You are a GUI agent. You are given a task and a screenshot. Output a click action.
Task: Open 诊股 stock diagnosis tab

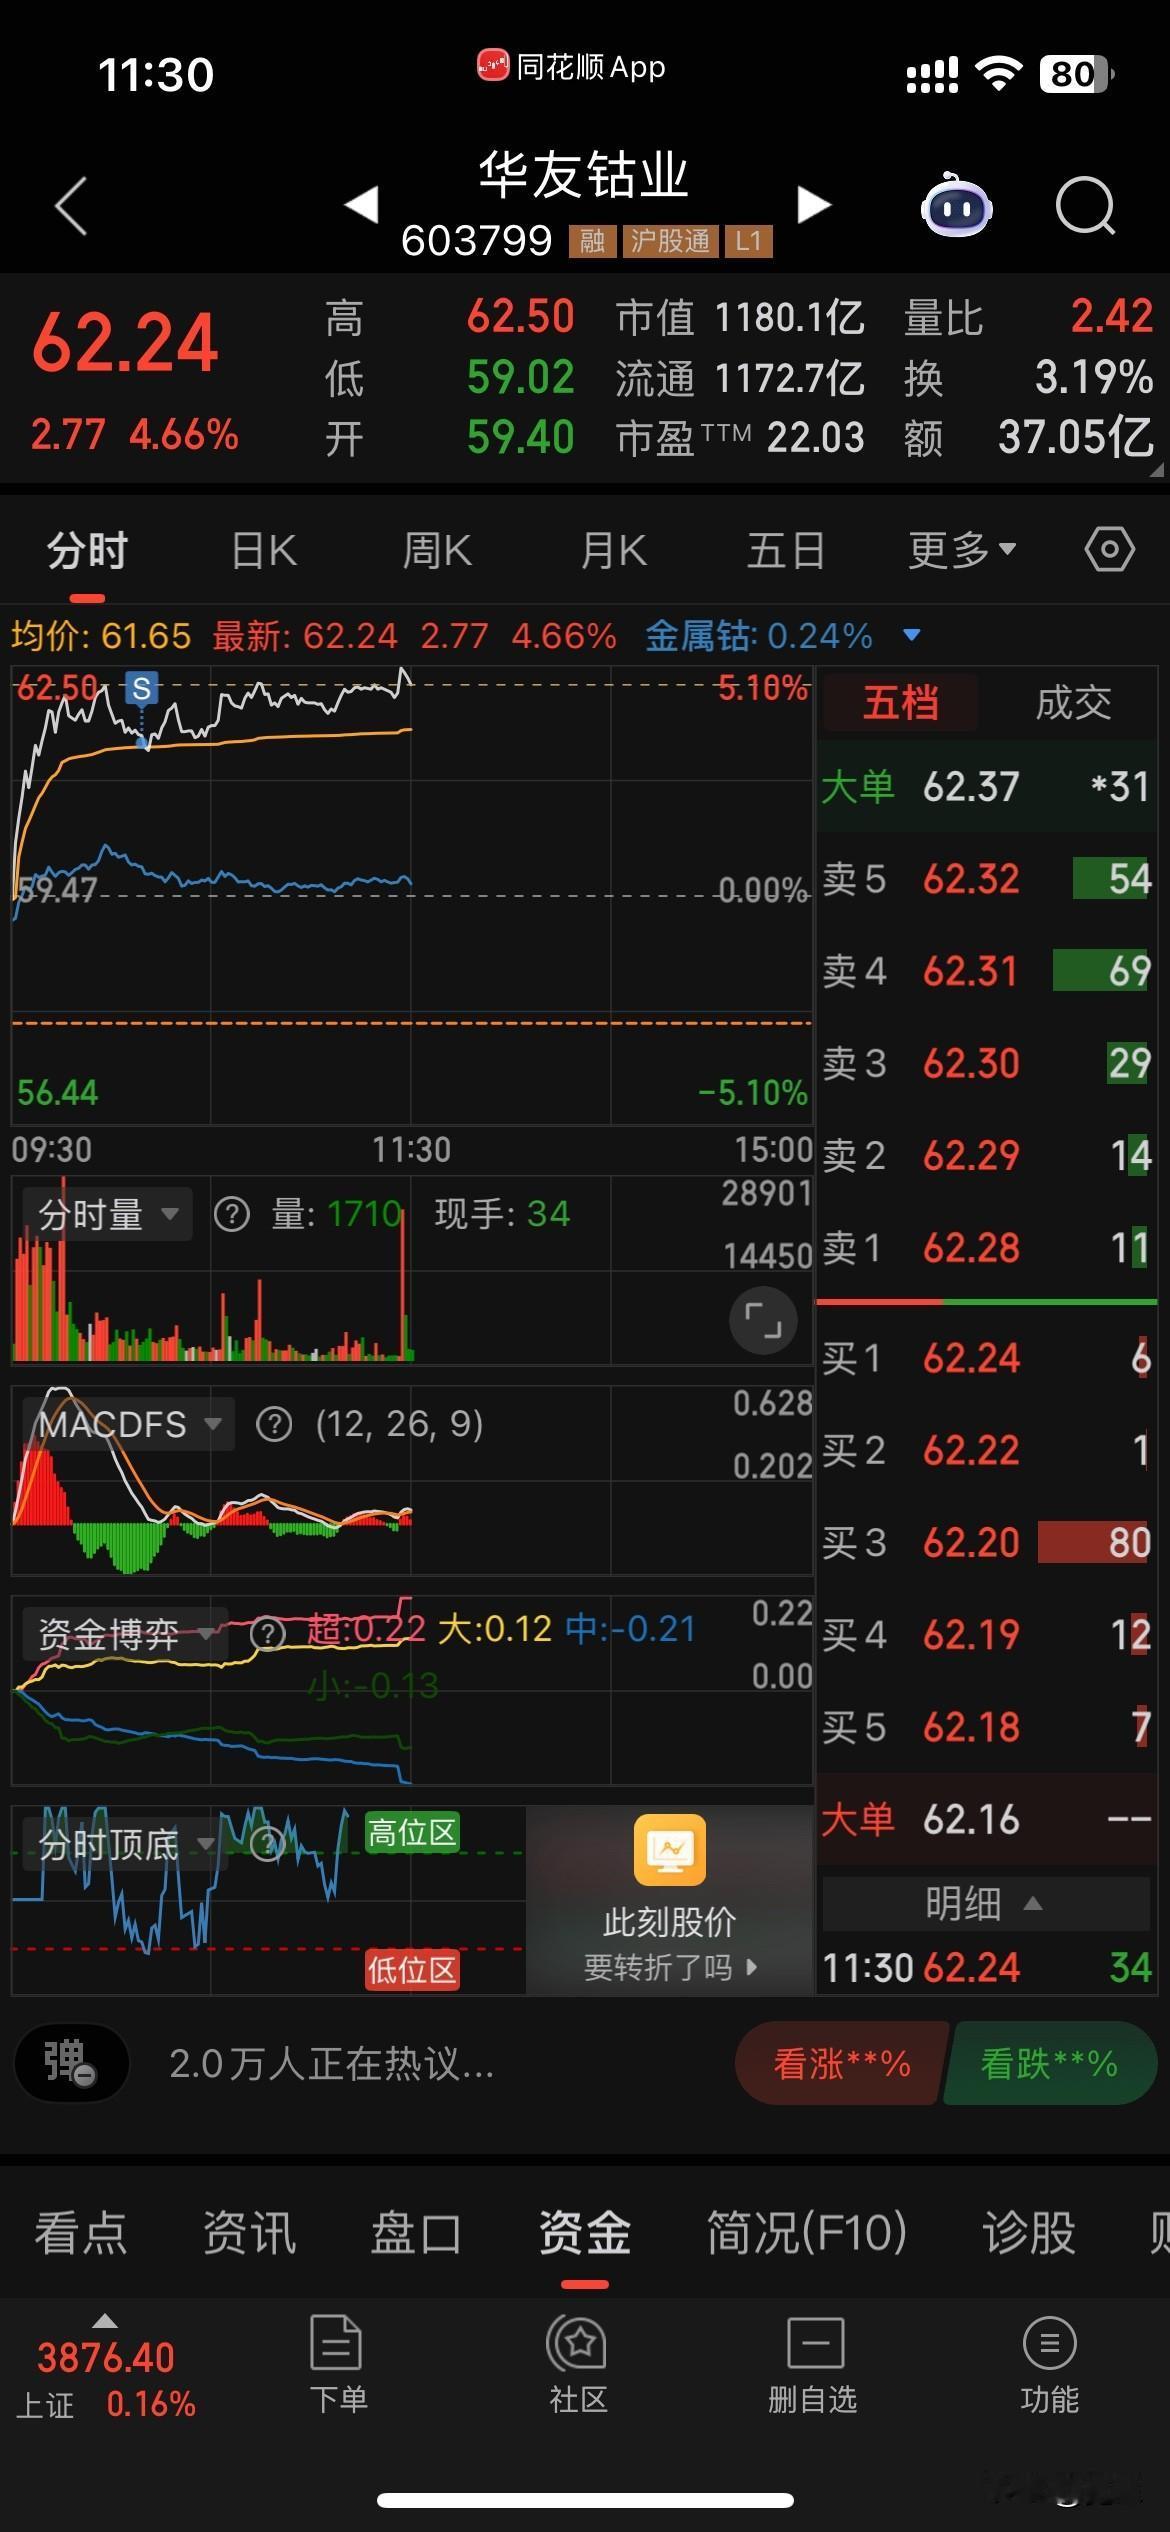[x=1029, y=2233]
